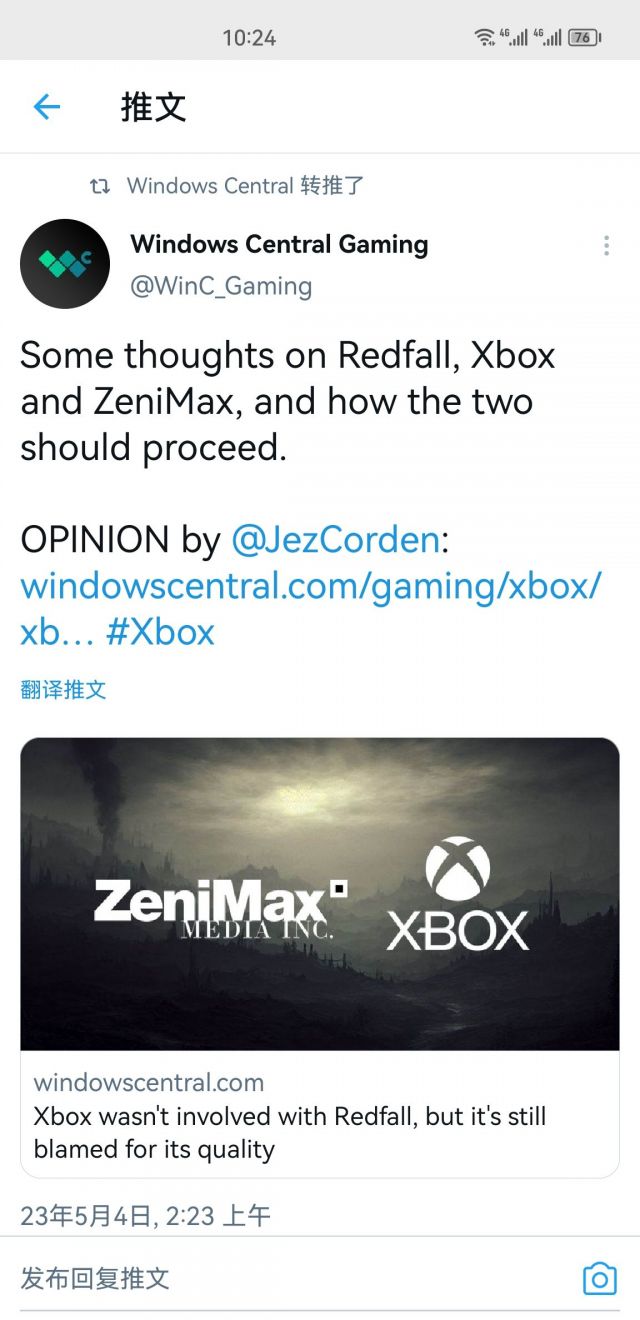Tap the 推文 title in the header
This screenshot has width=640, height=1320.
(x=151, y=107)
